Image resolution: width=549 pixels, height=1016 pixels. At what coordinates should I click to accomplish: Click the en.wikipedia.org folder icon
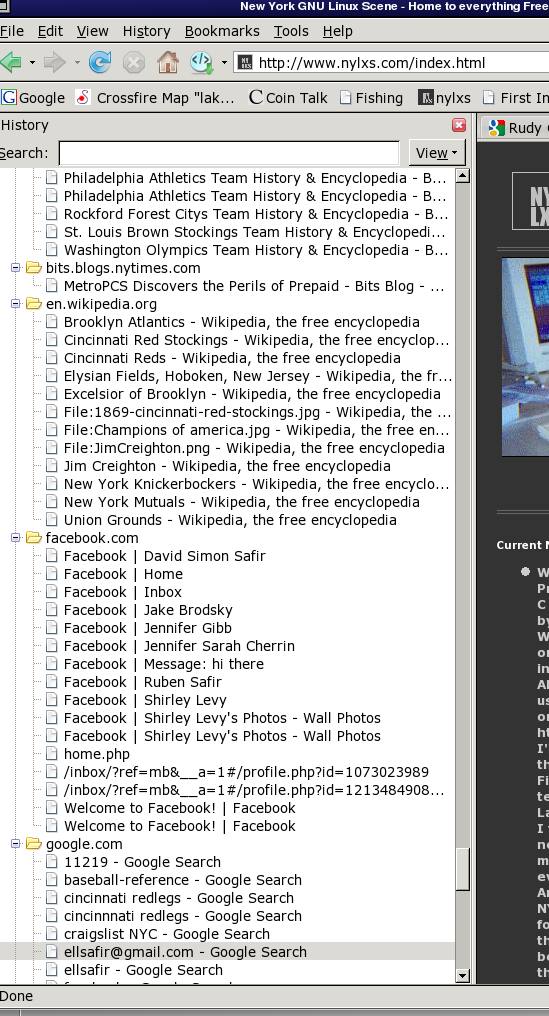[x=34, y=304]
